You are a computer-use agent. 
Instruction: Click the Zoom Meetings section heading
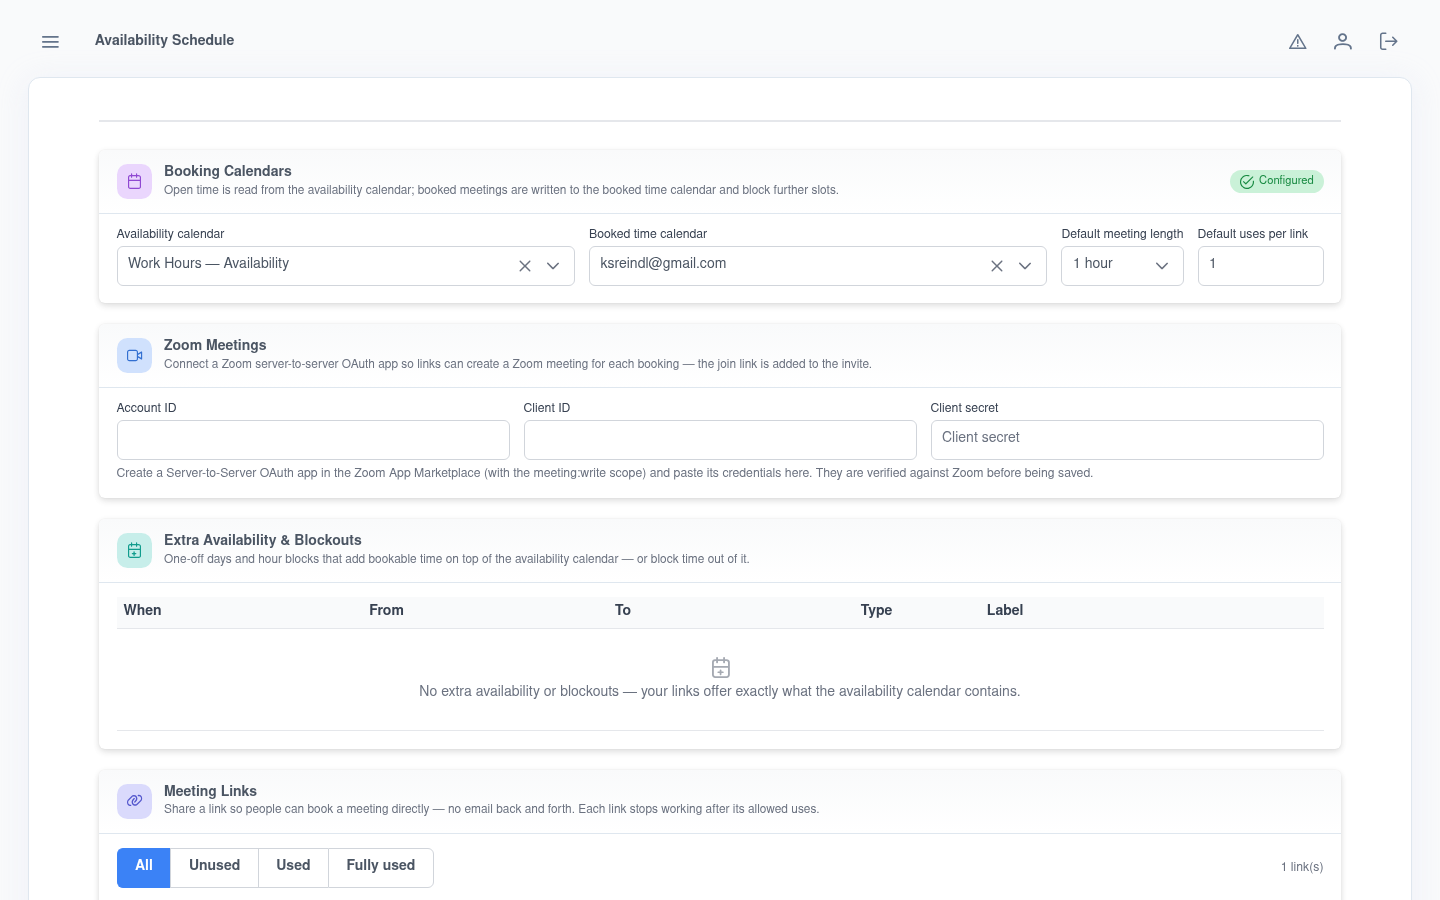[215, 345]
